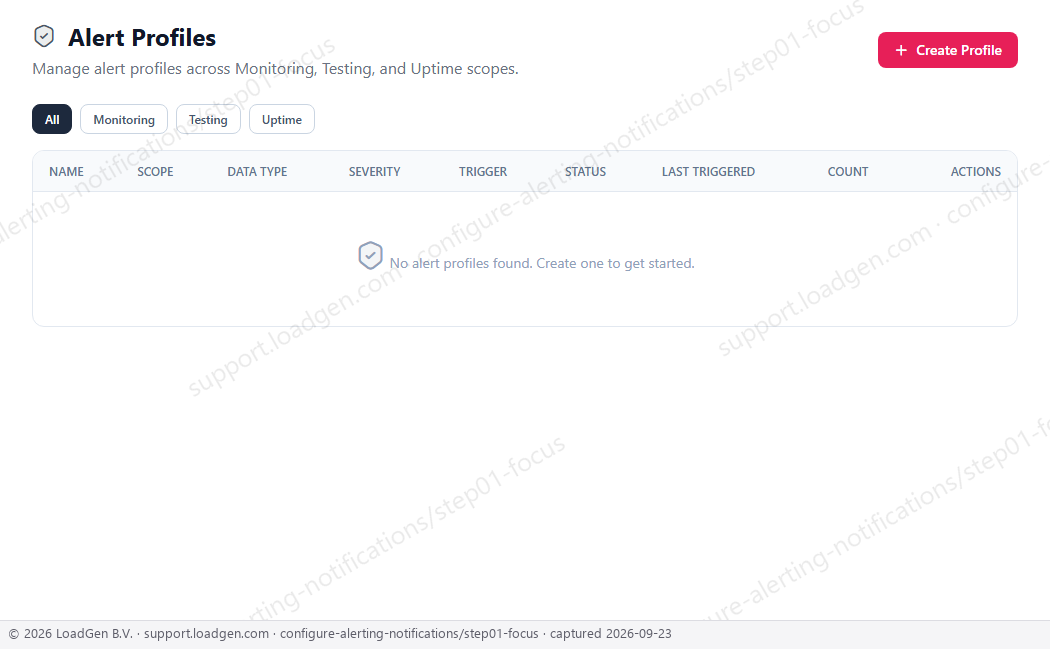
Task: Click the footer copyright line
Action: tap(340, 634)
